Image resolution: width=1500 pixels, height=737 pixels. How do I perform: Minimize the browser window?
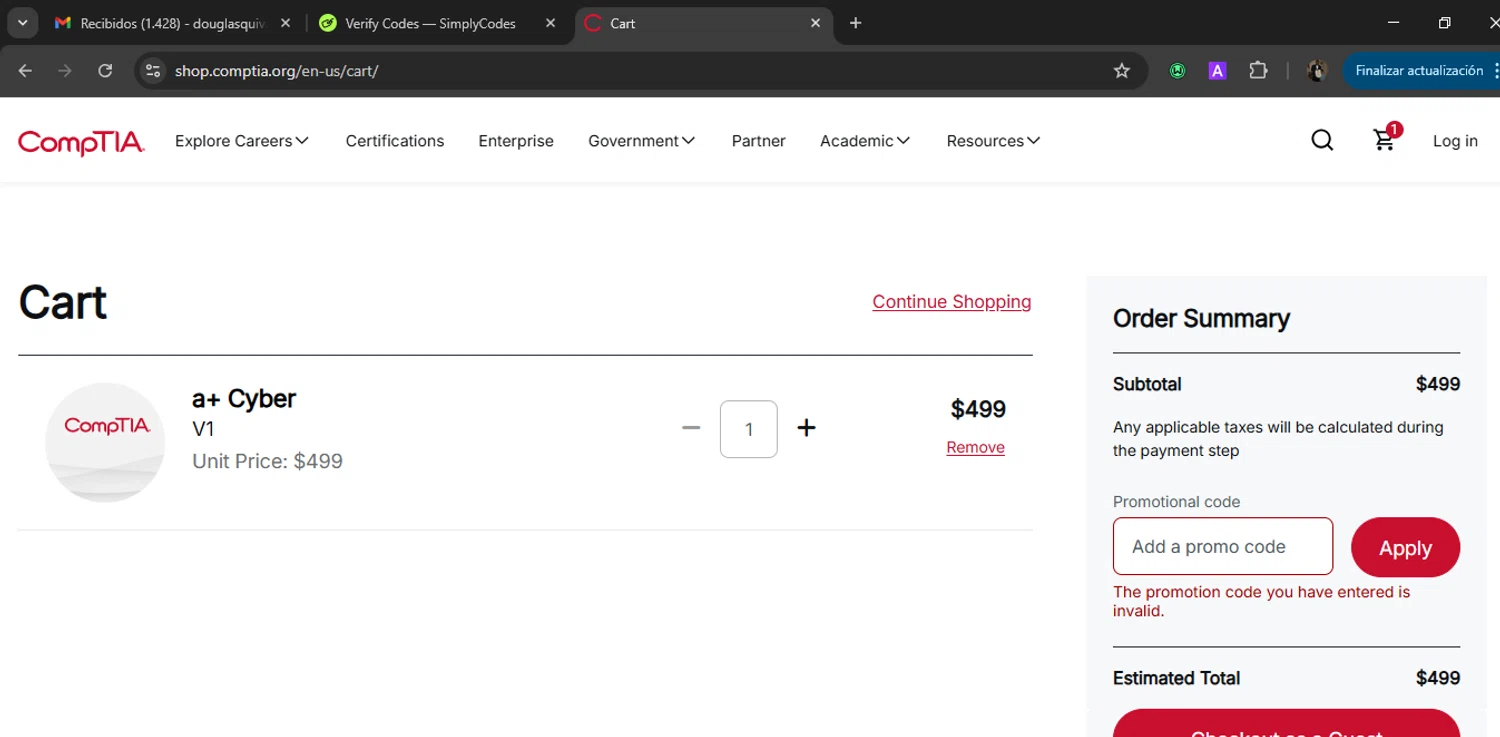point(1393,22)
